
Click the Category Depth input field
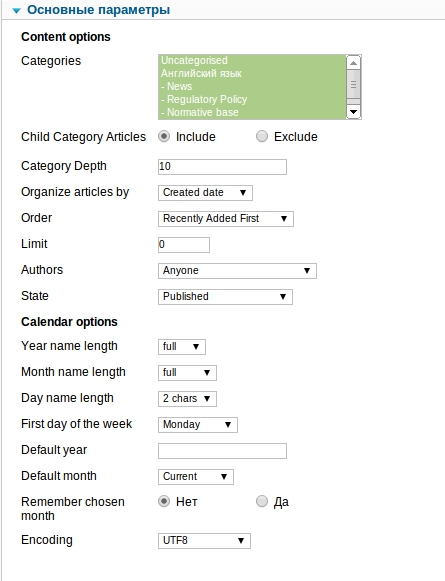tap(222, 167)
